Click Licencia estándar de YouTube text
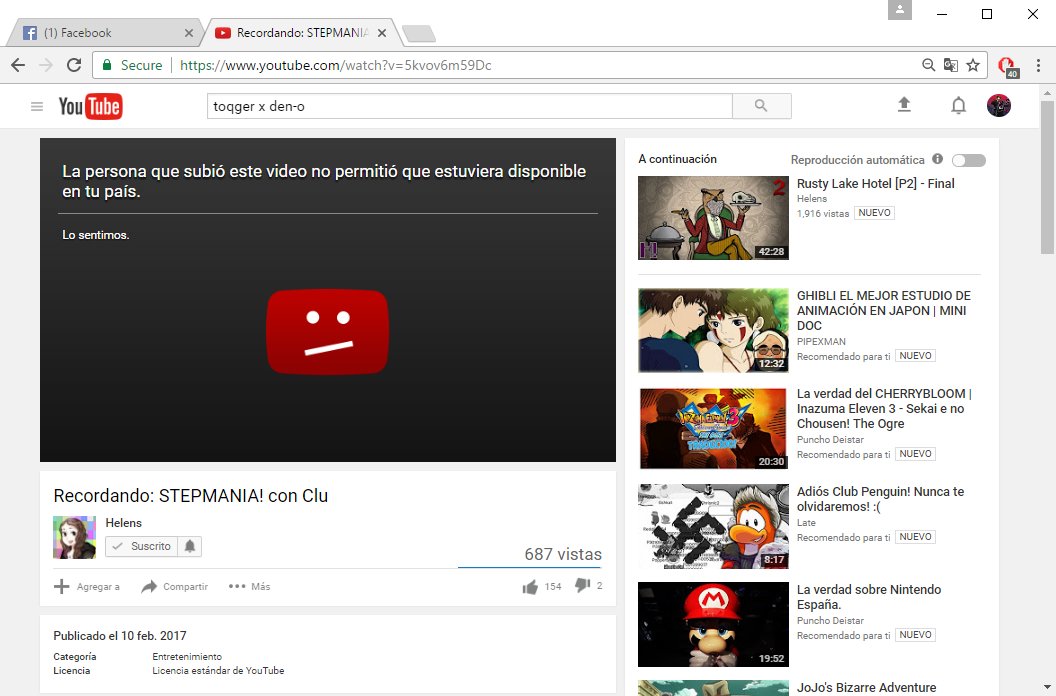This screenshot has height=696, width=1056. pos(218,670)
